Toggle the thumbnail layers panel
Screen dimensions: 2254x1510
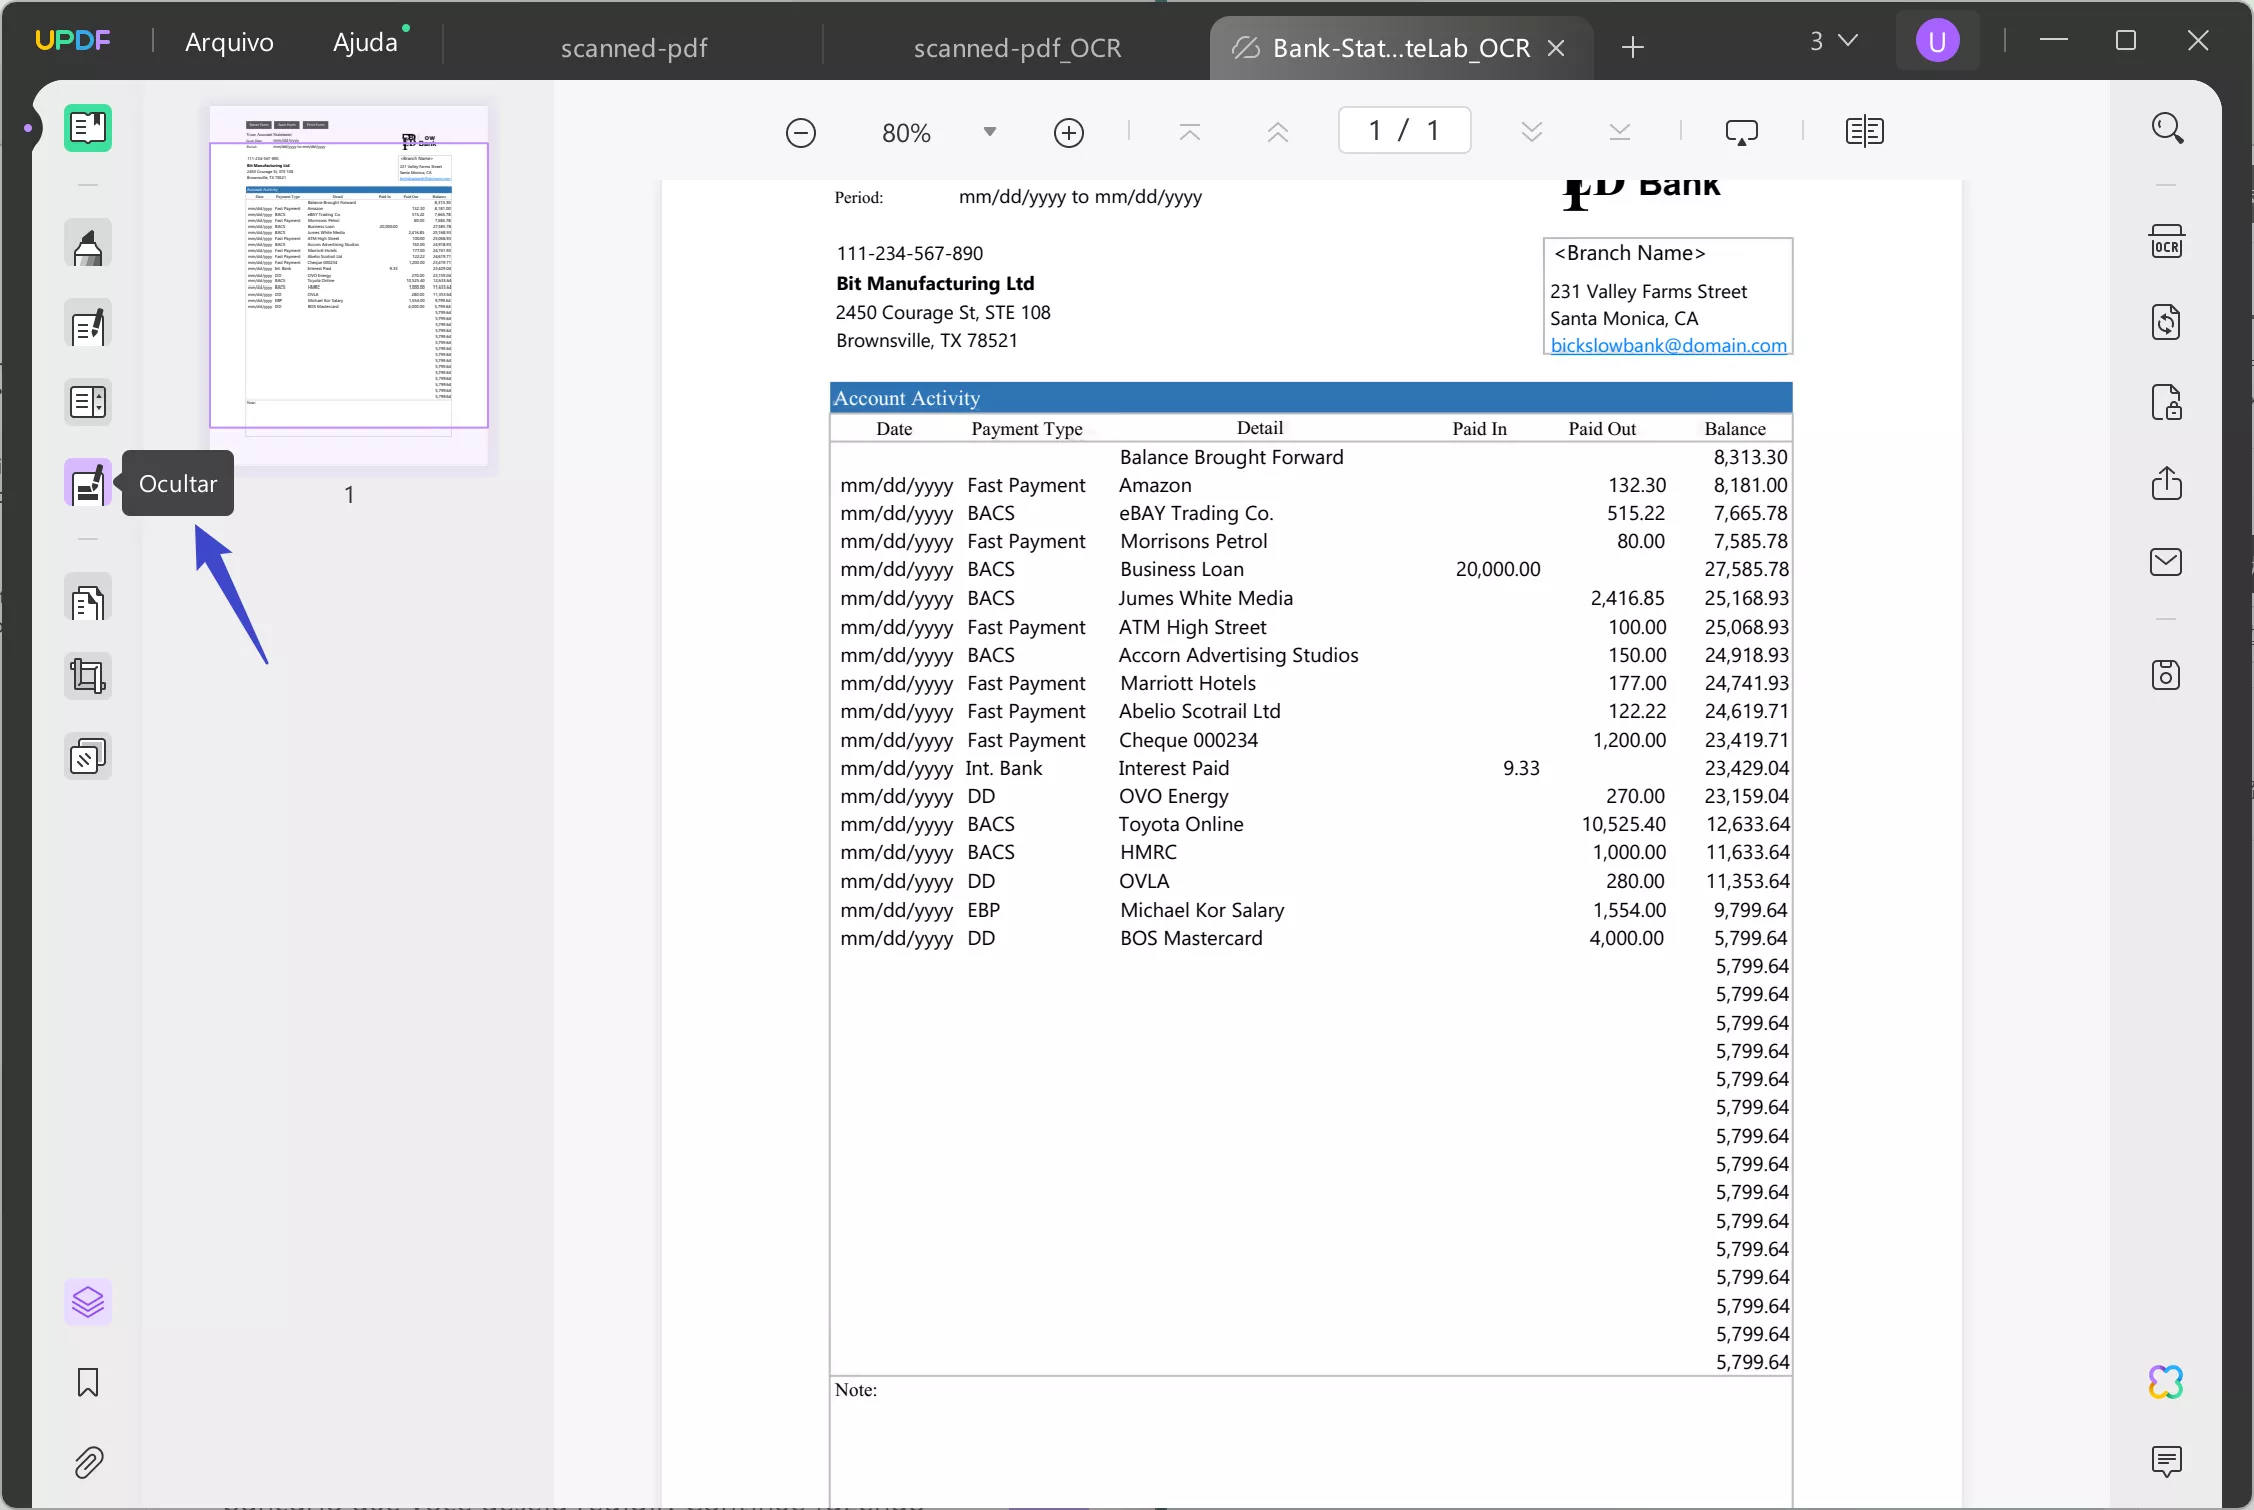point(87,1302)
